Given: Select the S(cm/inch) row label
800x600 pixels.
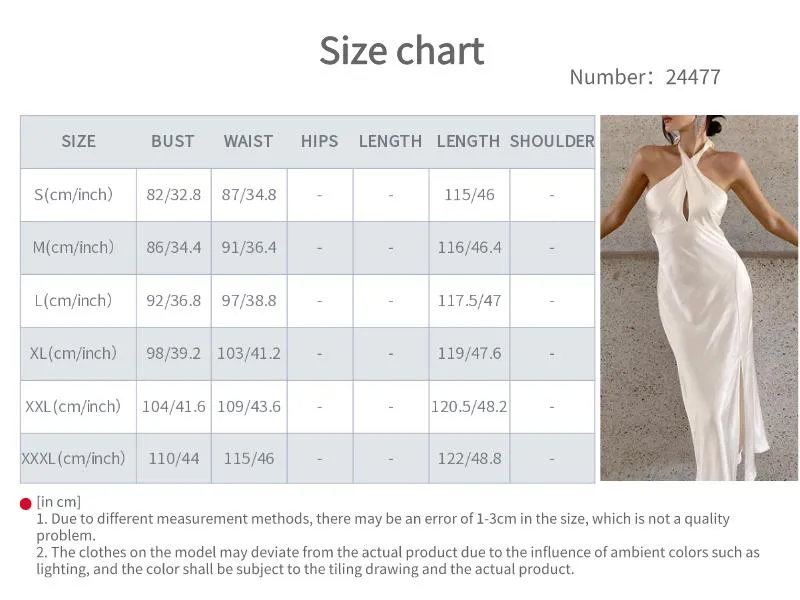Looking at the screenshot, I should (x=73, y=194).
